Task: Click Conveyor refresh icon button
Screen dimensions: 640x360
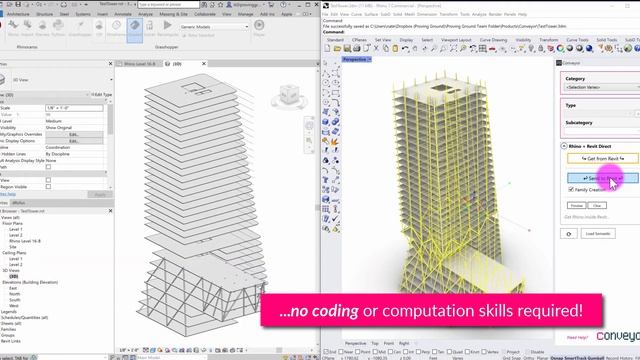Action: tap(569, 234)
